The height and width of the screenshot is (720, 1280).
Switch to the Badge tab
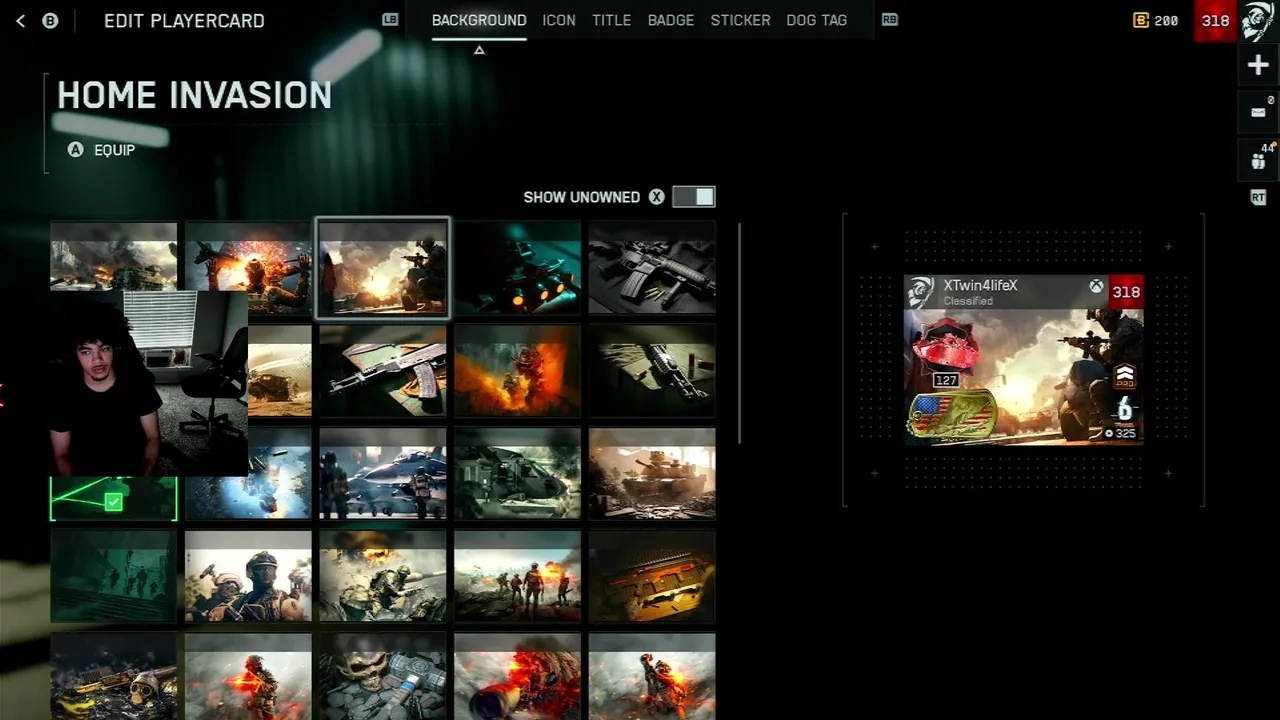click(x=671, y=20)
